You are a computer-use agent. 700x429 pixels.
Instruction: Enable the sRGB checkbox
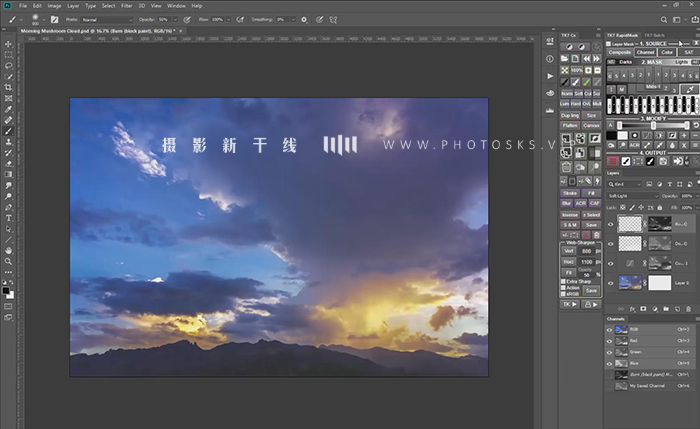pos(563,294)
